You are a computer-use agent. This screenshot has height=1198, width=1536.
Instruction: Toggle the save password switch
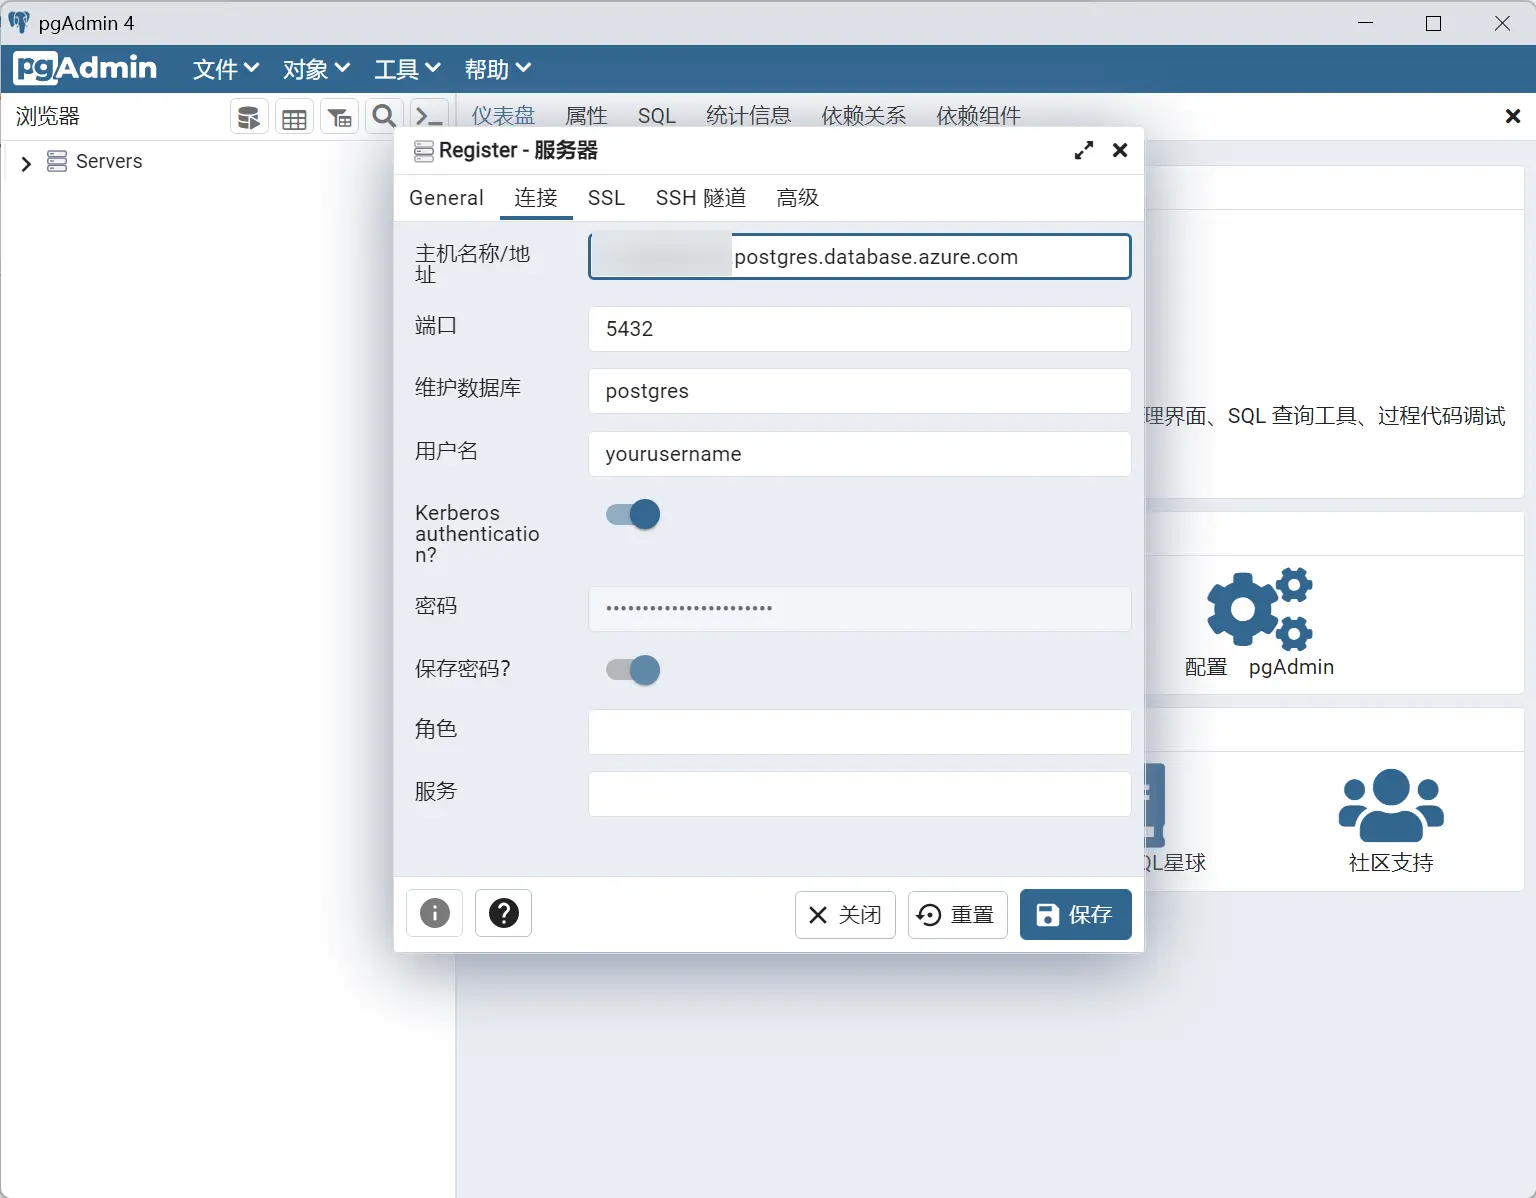pos(633,670)
